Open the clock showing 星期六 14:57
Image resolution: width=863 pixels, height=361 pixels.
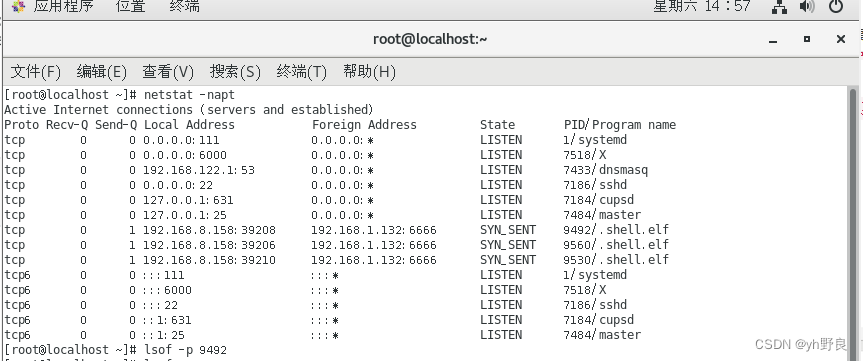[x=702, y=7]
